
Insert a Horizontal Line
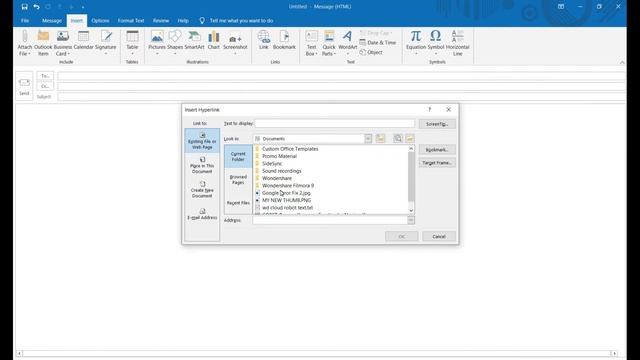pyautogui.click(x=458, y=43)
